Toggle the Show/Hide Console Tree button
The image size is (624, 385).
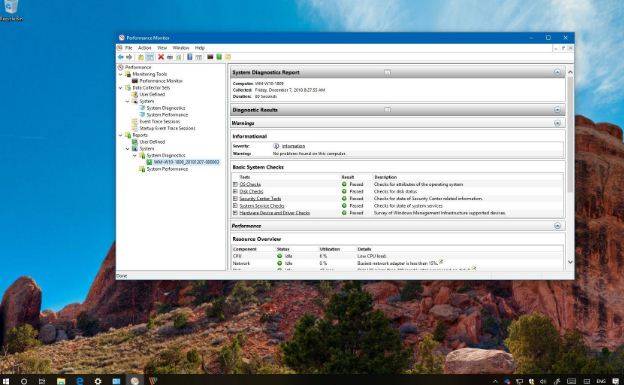pyautogui.click(x=150, y=57)
